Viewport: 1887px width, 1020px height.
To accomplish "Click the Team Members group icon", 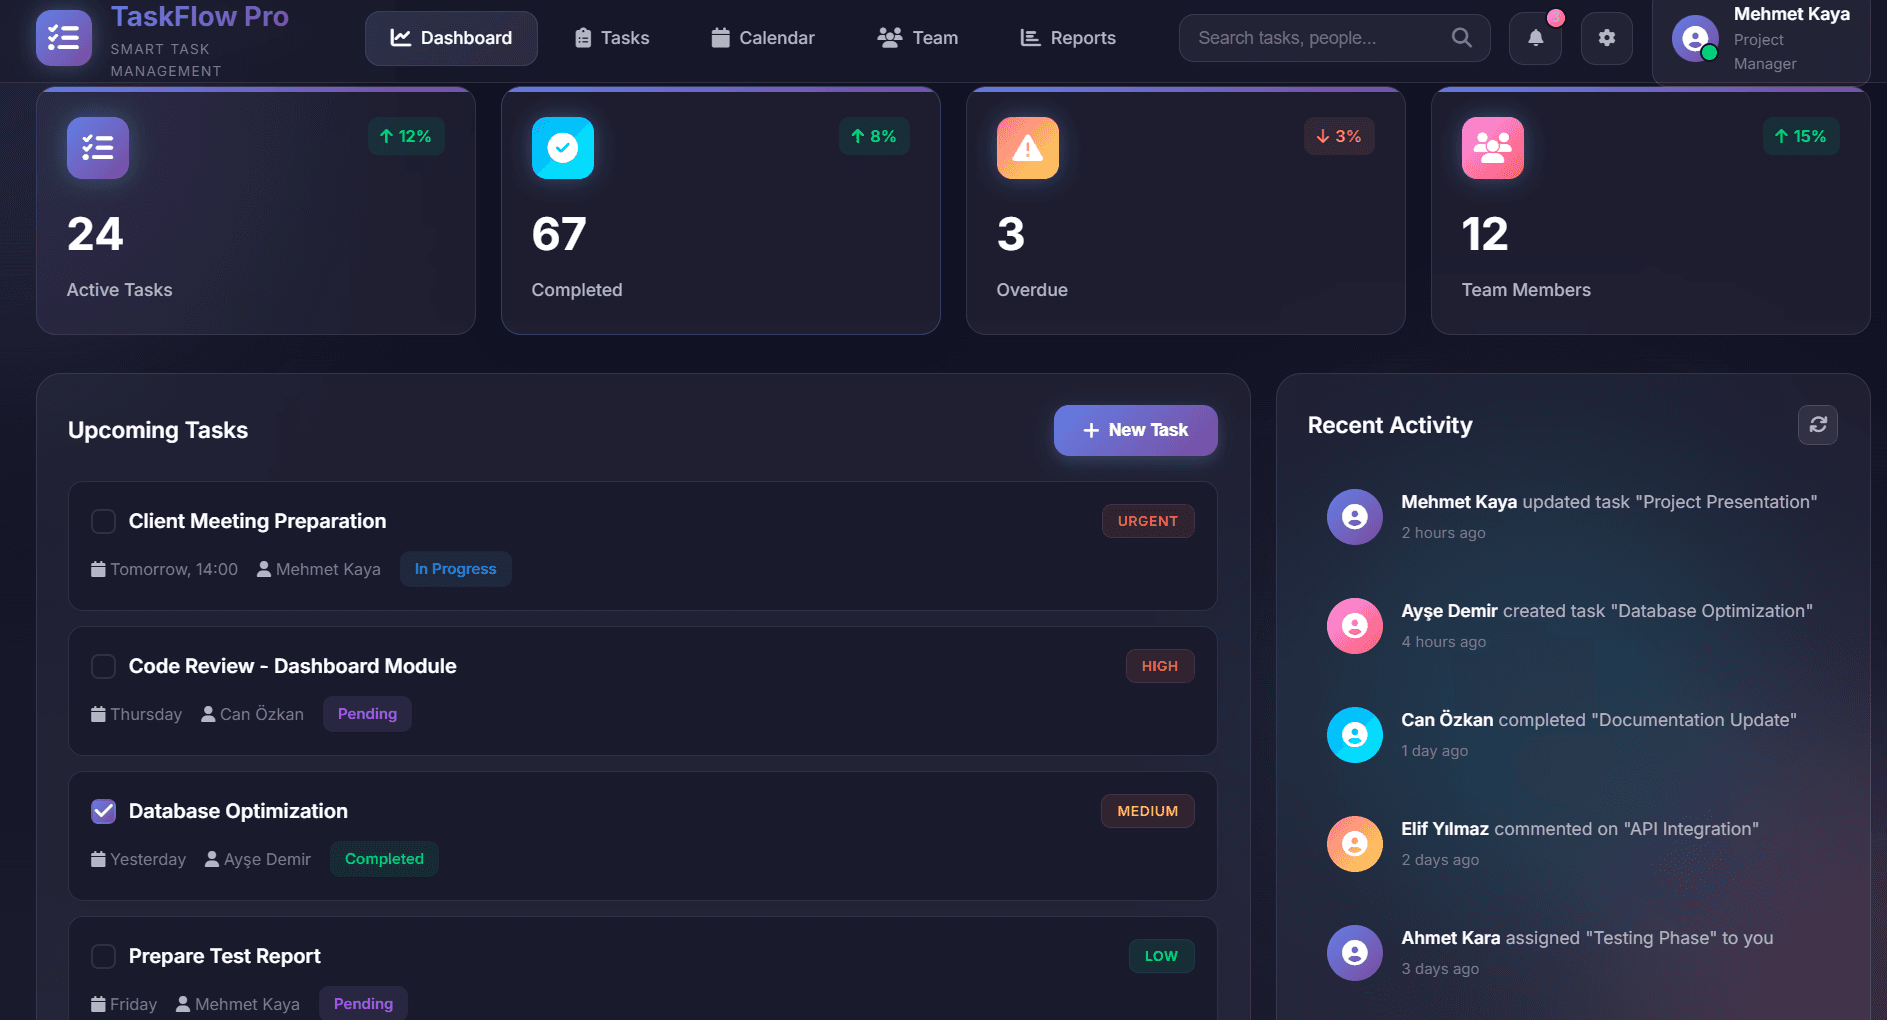I will click(1492, 148).
